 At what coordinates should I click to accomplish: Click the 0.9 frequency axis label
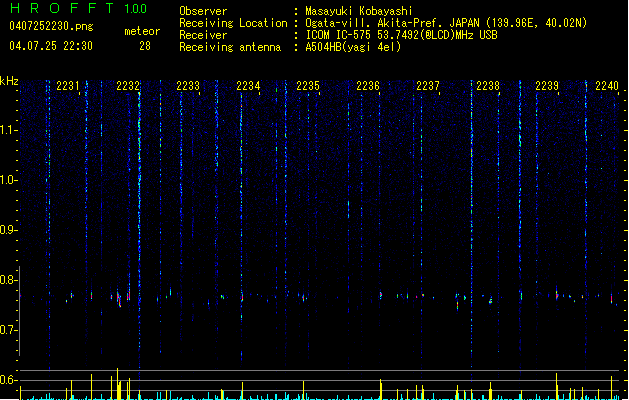pos(8,230)
